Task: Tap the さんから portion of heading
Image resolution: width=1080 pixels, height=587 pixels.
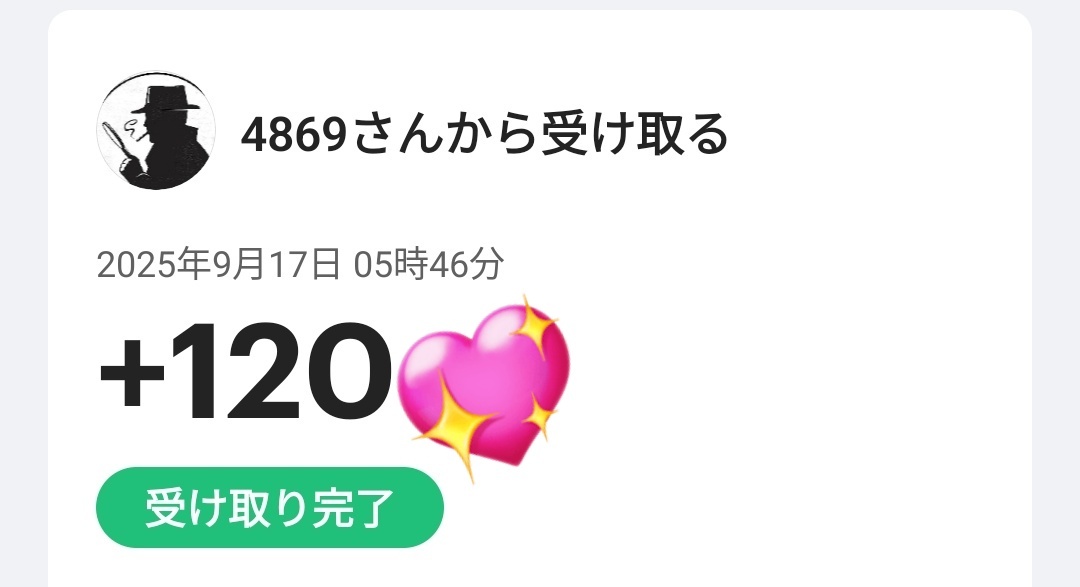Action: [x=444, y=134]
